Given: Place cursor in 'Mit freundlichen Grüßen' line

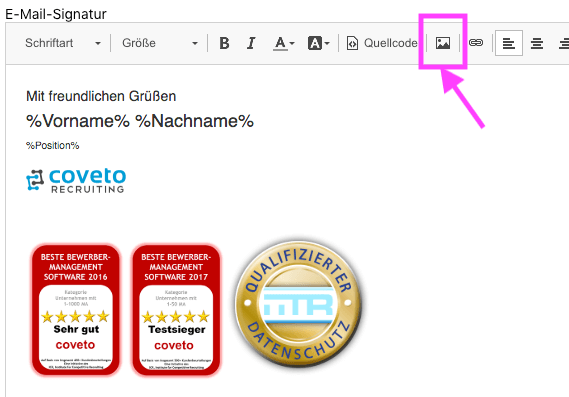Looking at the screenshot, I should point(101,97).
